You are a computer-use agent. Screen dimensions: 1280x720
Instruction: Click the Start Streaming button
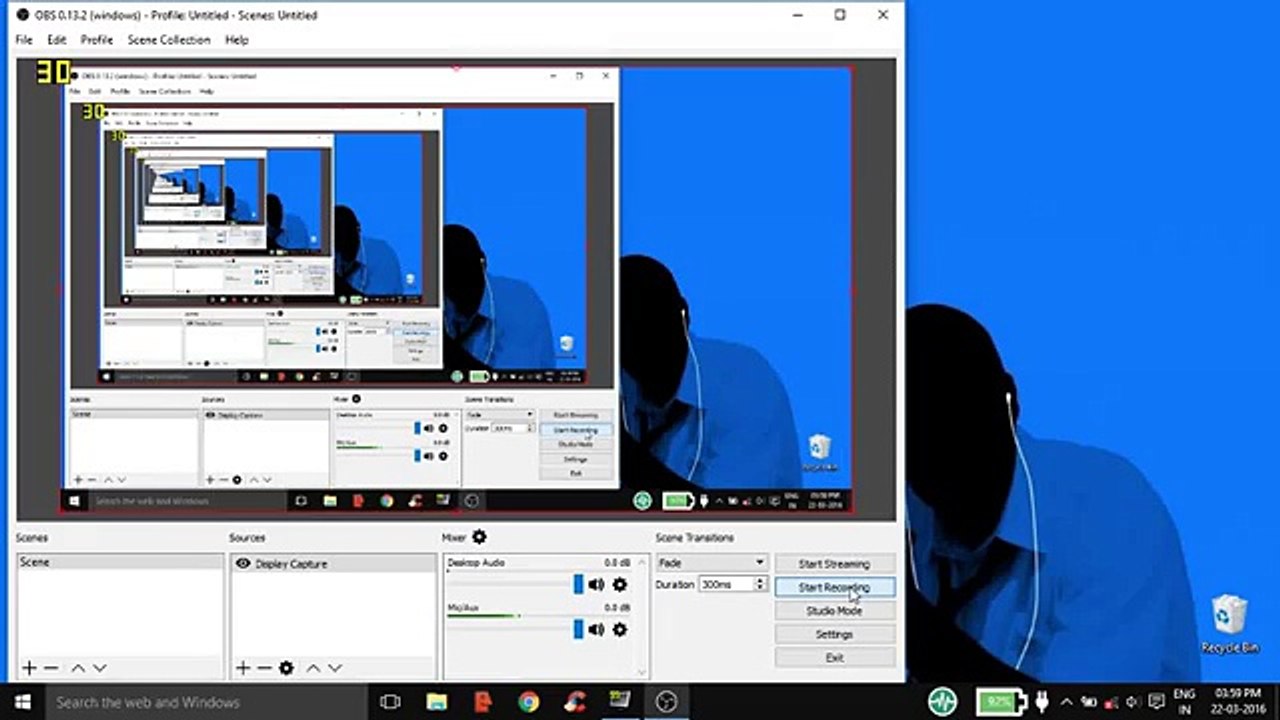(x=835, y=564)
